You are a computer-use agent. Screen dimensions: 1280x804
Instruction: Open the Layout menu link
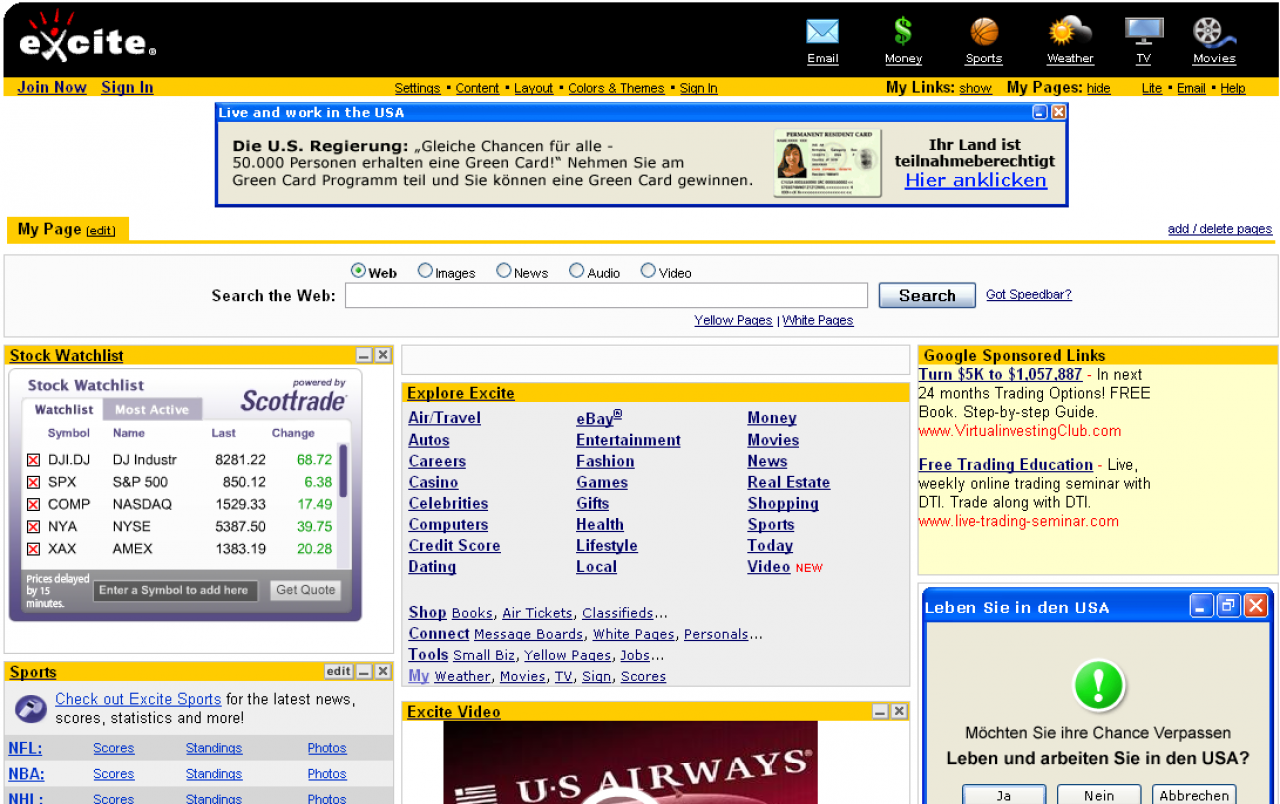(x=533, y=88)
